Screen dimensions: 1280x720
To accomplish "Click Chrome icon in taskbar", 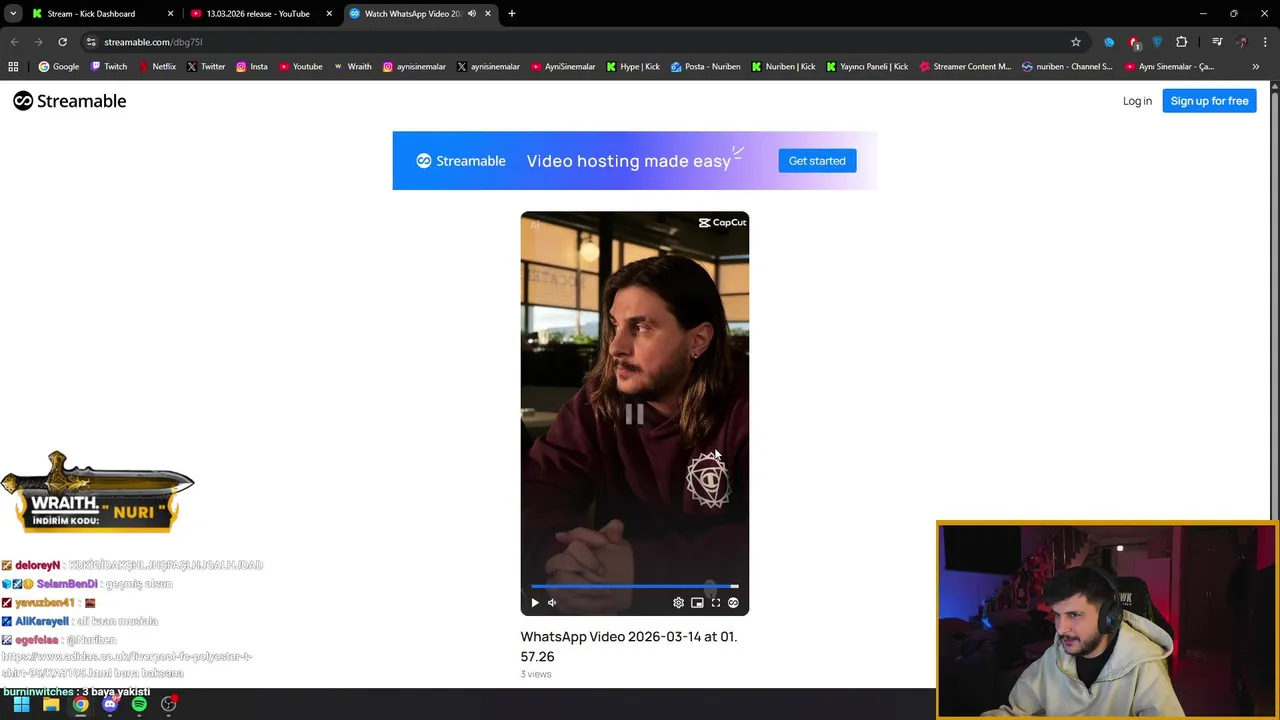I will pyautogui.click(x=80, y=705).
